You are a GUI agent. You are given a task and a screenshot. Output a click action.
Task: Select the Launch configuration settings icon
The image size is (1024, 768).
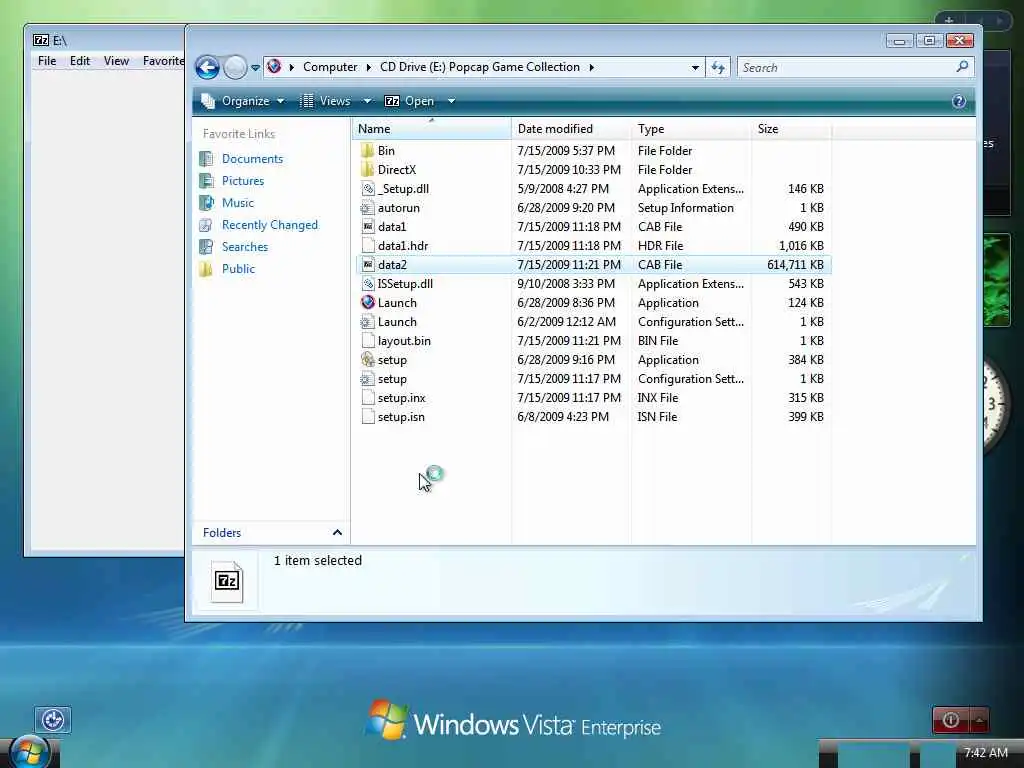368,321
